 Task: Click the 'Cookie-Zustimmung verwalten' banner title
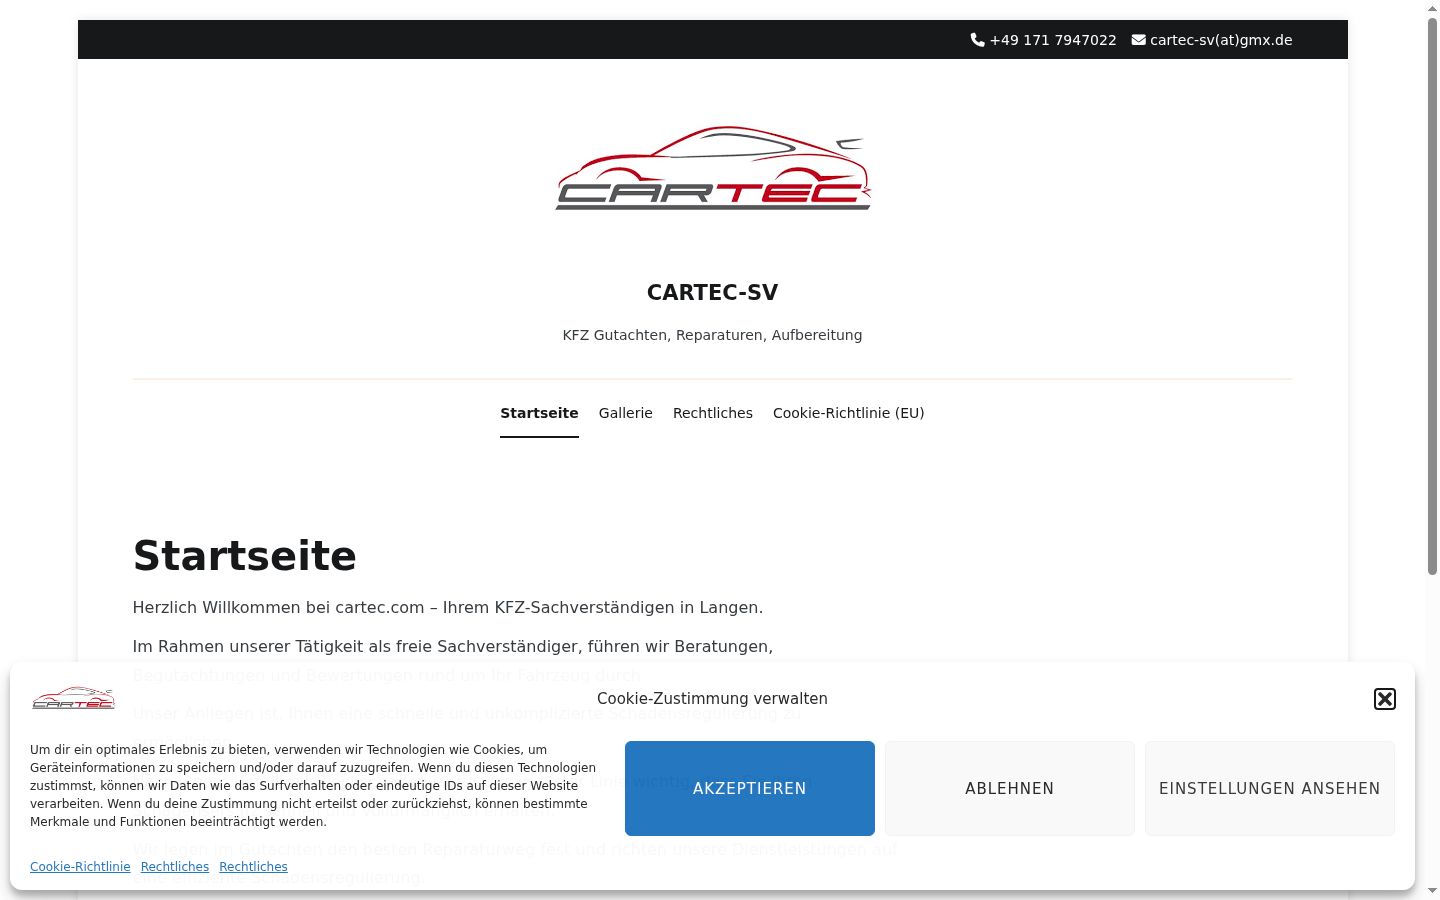click(712, 699)
